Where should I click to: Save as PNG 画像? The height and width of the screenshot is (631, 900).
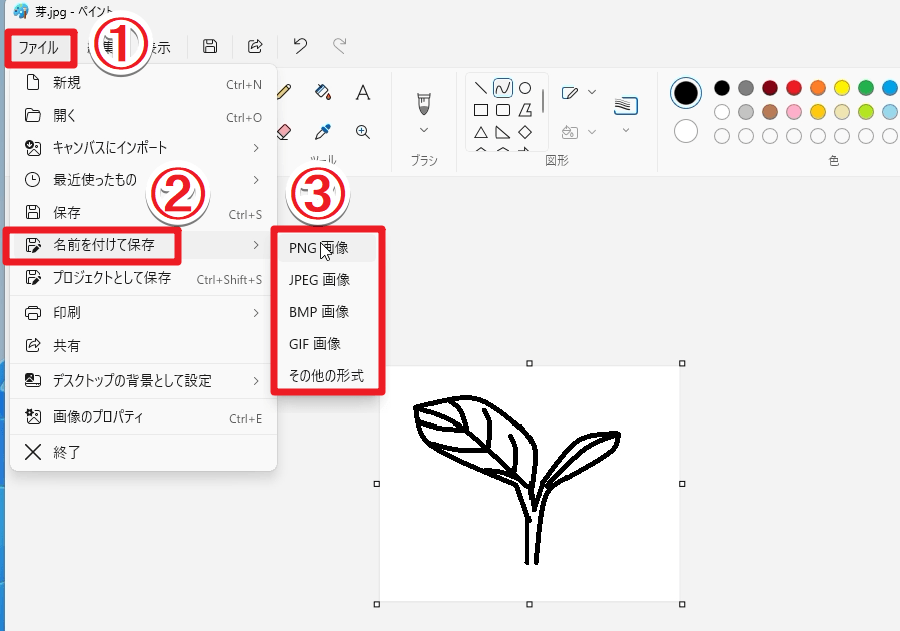pyautogui.click(x=328, y=248)
